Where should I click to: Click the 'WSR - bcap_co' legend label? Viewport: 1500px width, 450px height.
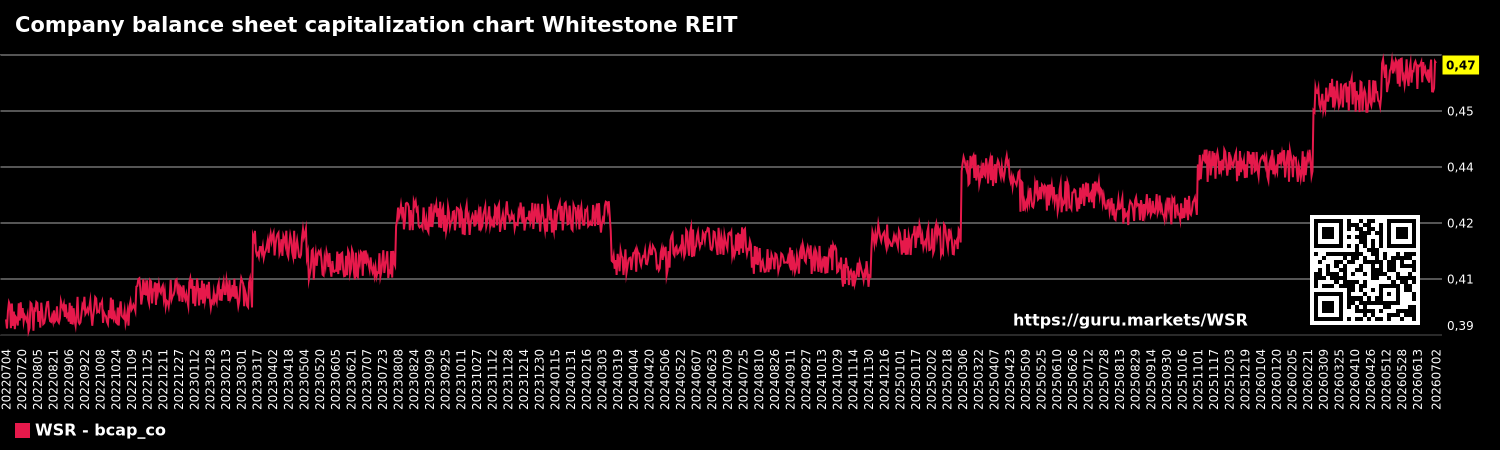tap(100, 431)
